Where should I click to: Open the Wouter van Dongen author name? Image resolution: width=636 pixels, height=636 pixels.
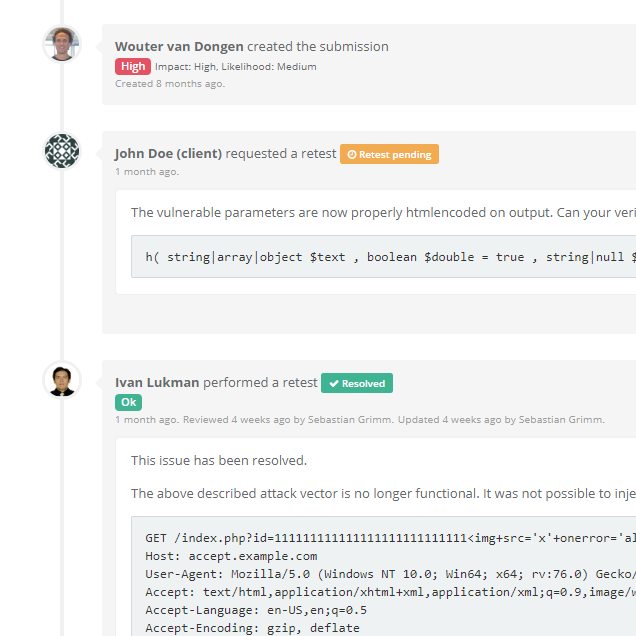click(179, 47)
